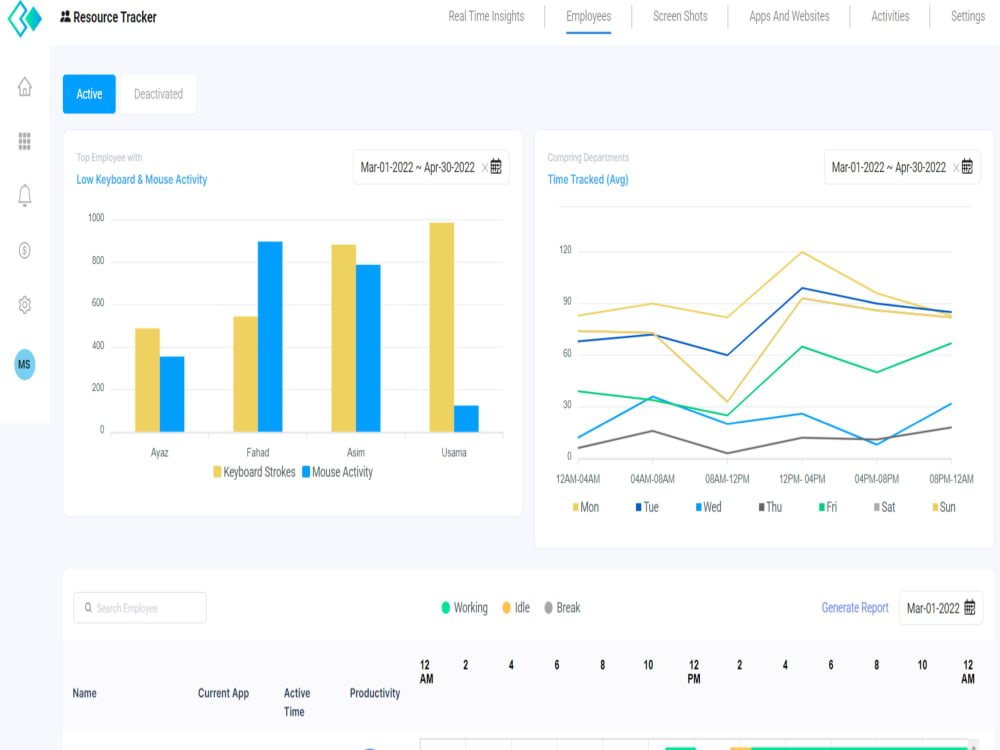Viewport: 1000px width, 750px height.
Task: Open the notifications bell icon
Action: coord(24,195)
